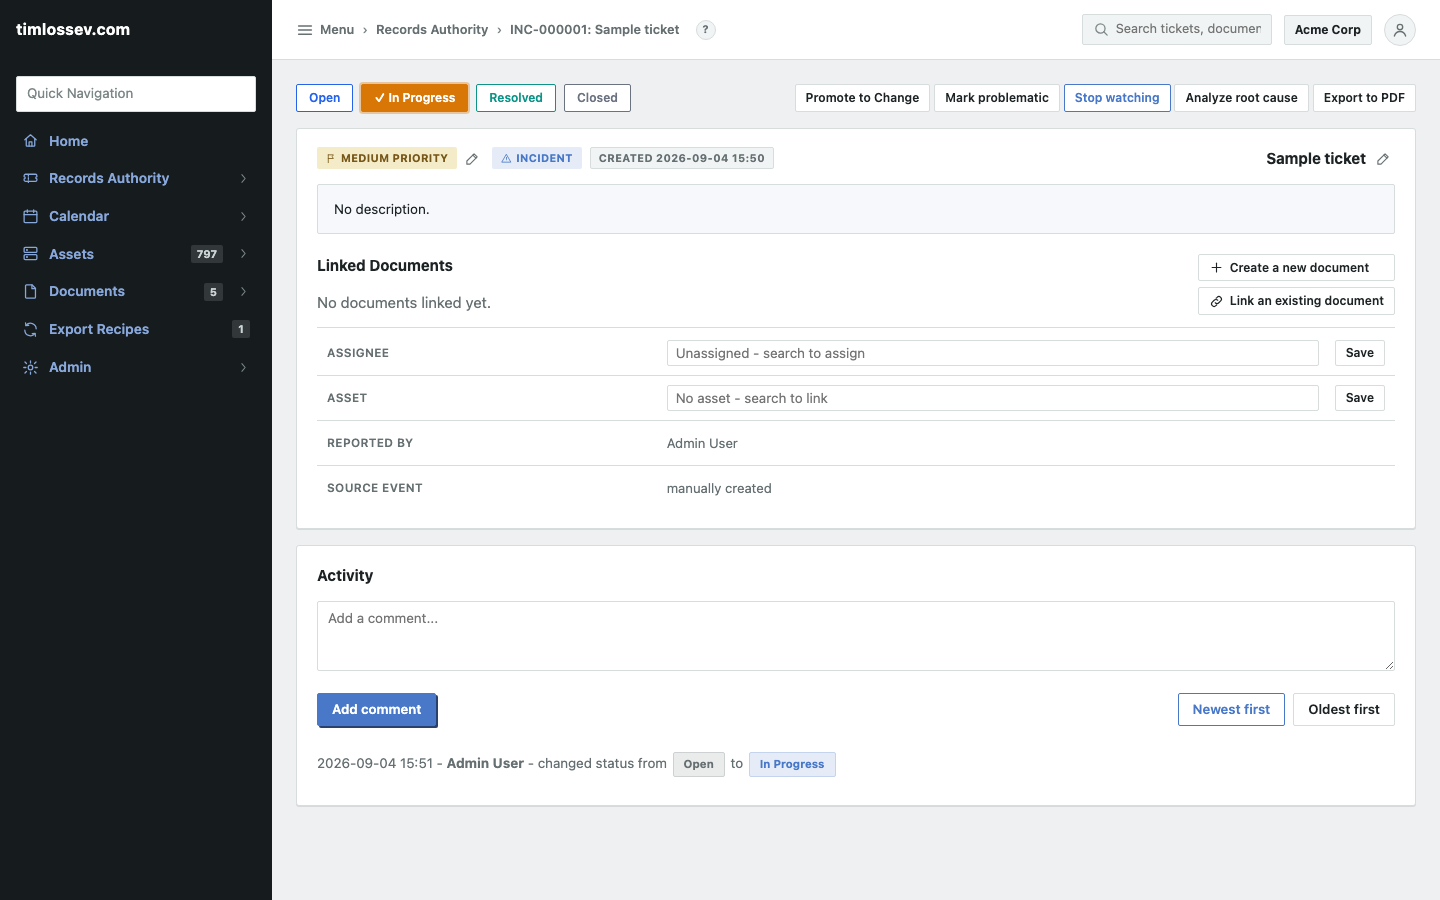Go to Records Authority breadcrumb
Viewport: 1440px width, 900px height.
click(x=432, y=30)
